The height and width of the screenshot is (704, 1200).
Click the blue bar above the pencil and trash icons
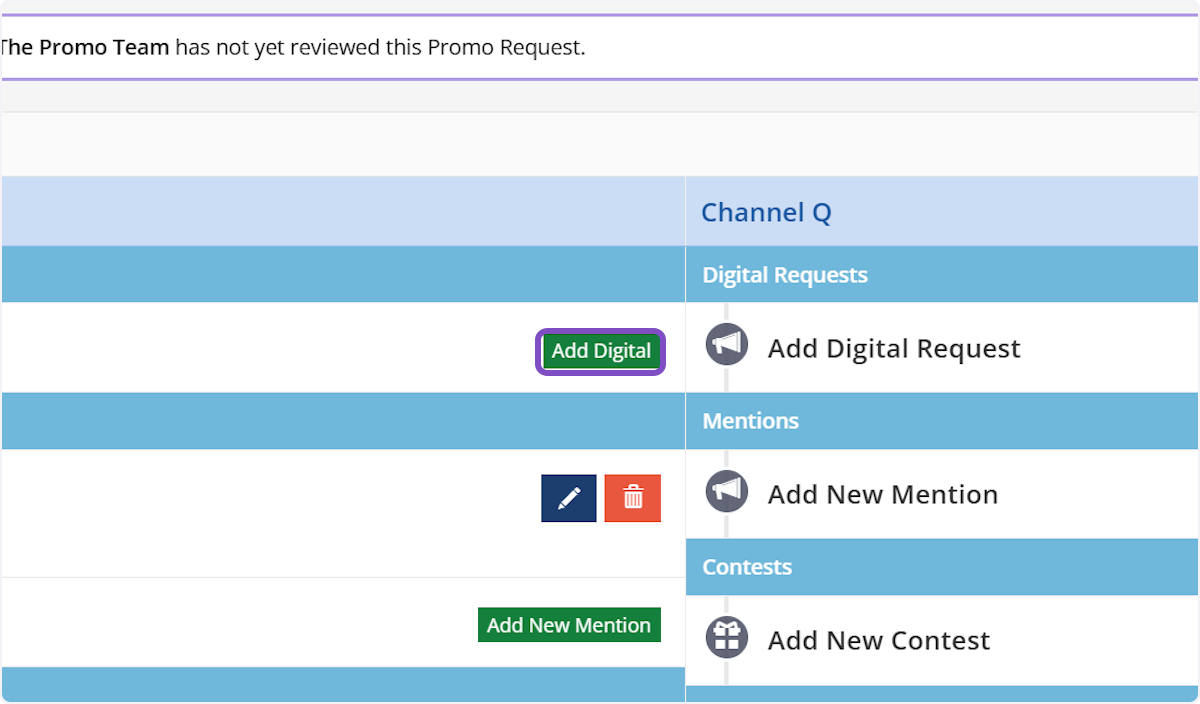[x=342, y=421]
